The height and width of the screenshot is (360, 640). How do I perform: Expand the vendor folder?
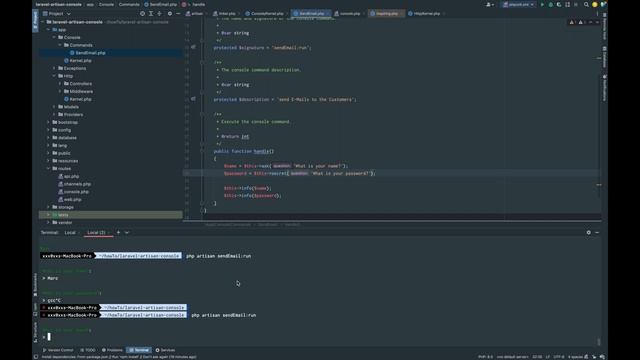tap(49, 222)
